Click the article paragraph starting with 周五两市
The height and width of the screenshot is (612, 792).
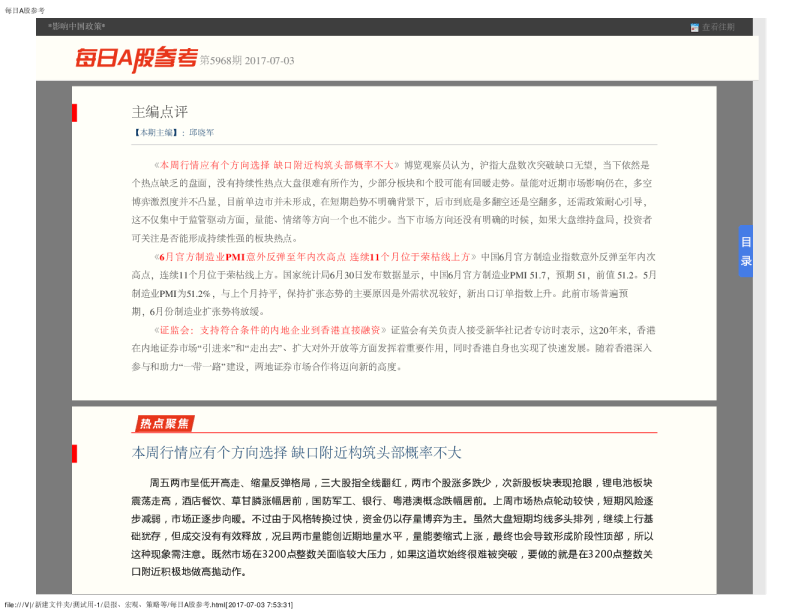click(x=392, y=526)
